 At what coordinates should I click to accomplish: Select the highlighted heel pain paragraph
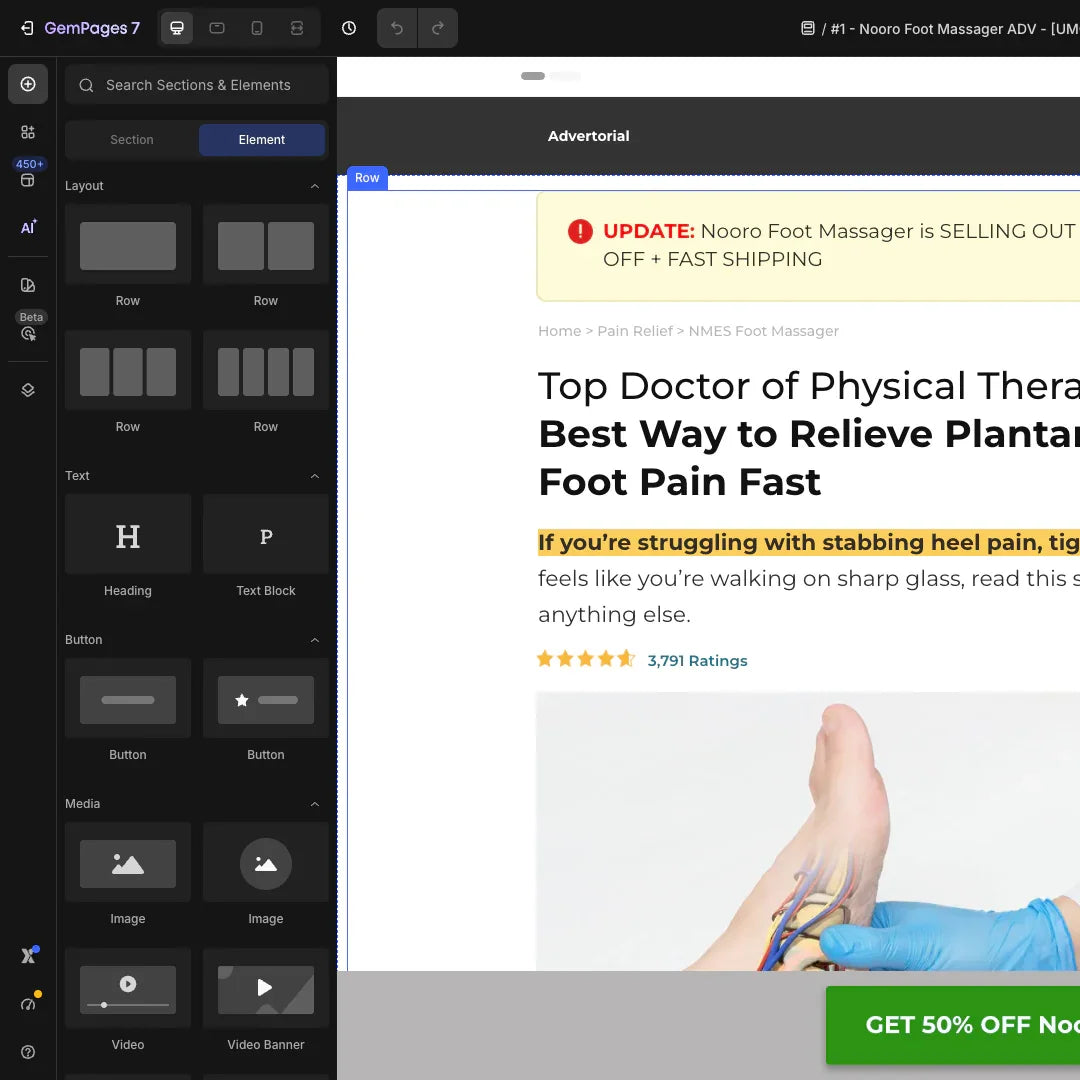pyautogui.click(x=809, y=578)
